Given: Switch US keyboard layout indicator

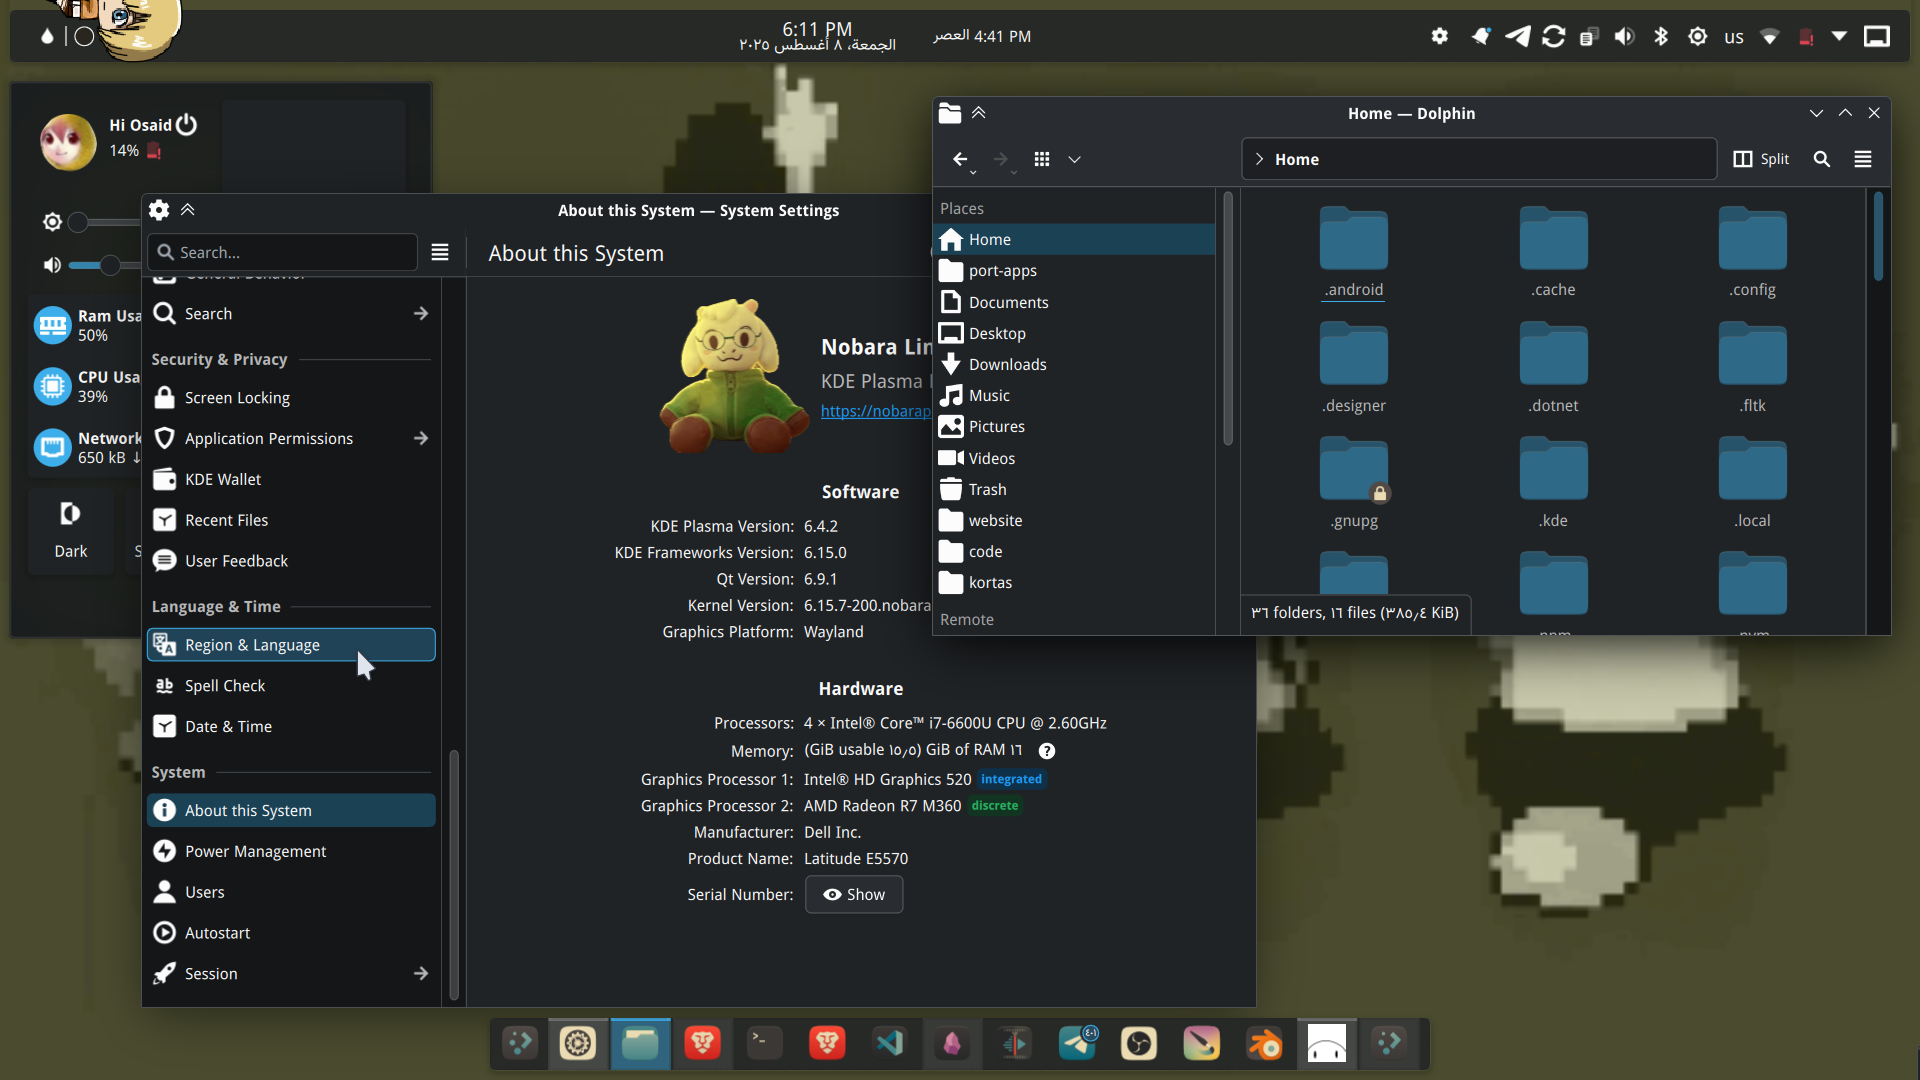Looking at the screenshot, I should pyautogui.click(x=1734, y=38).
